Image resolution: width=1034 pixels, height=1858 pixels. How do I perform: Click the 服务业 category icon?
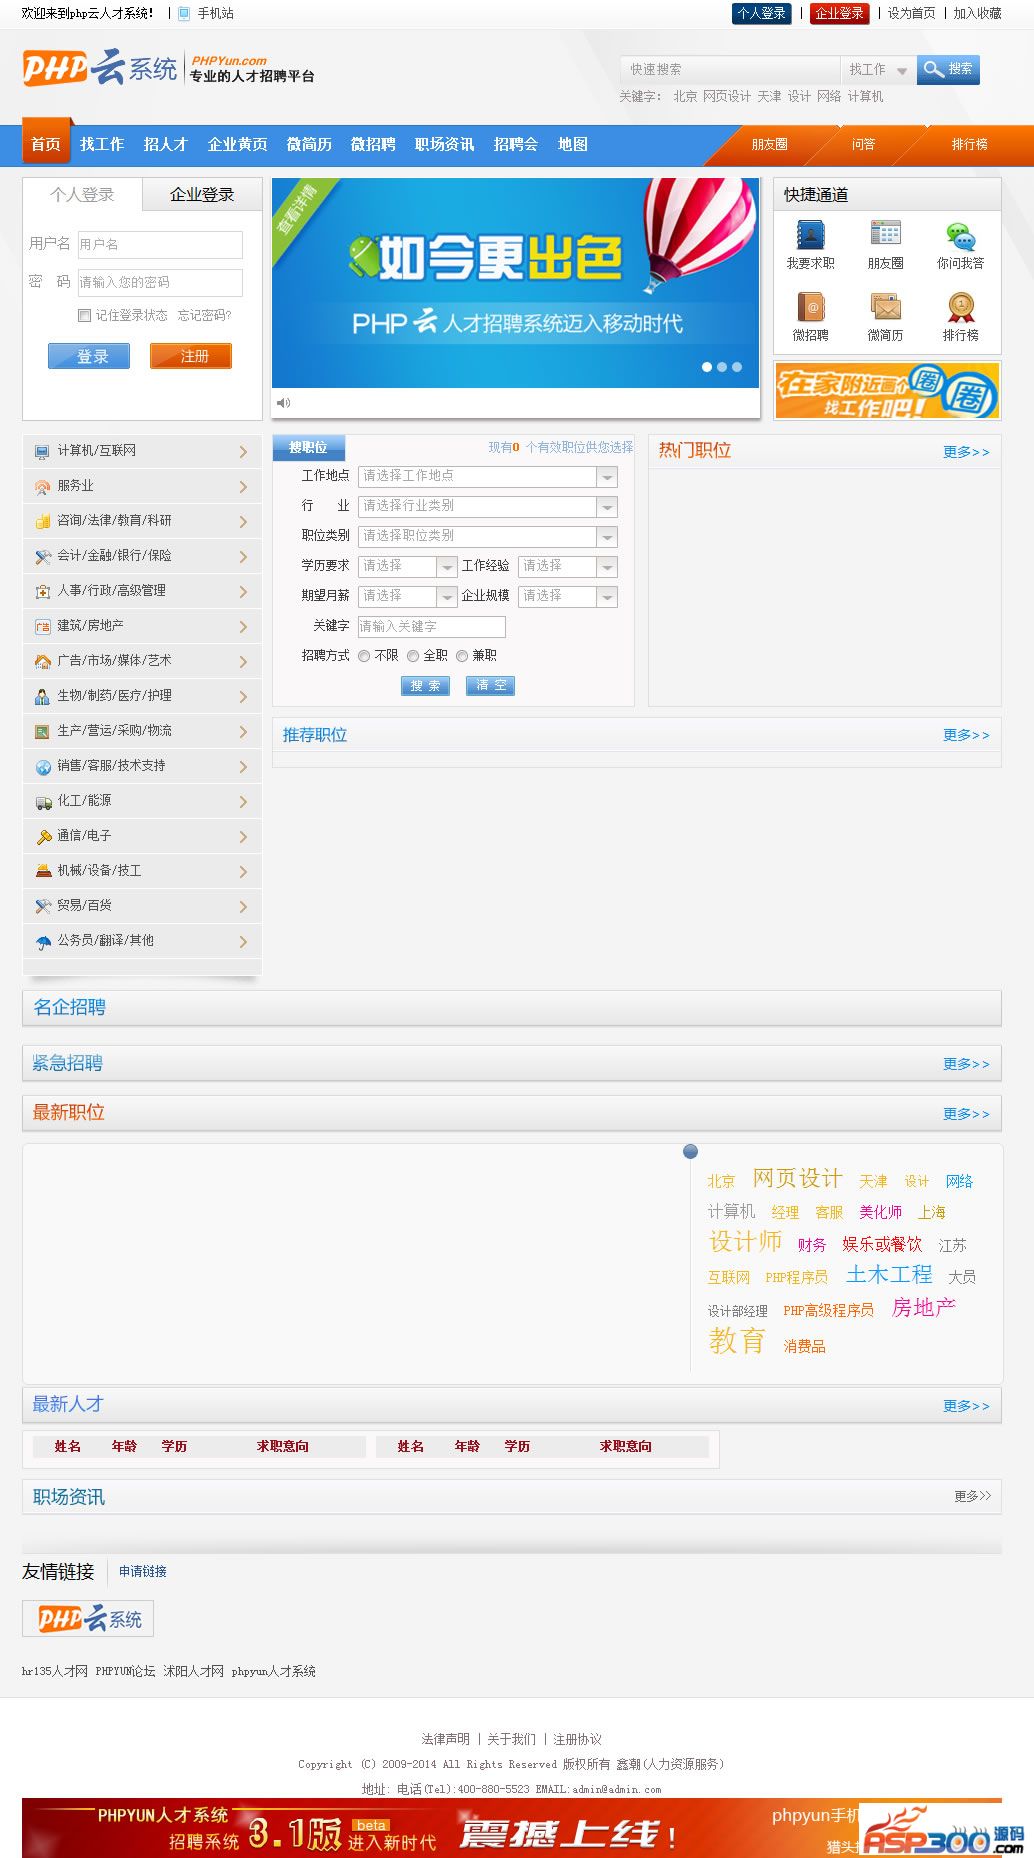coord(42,487)
